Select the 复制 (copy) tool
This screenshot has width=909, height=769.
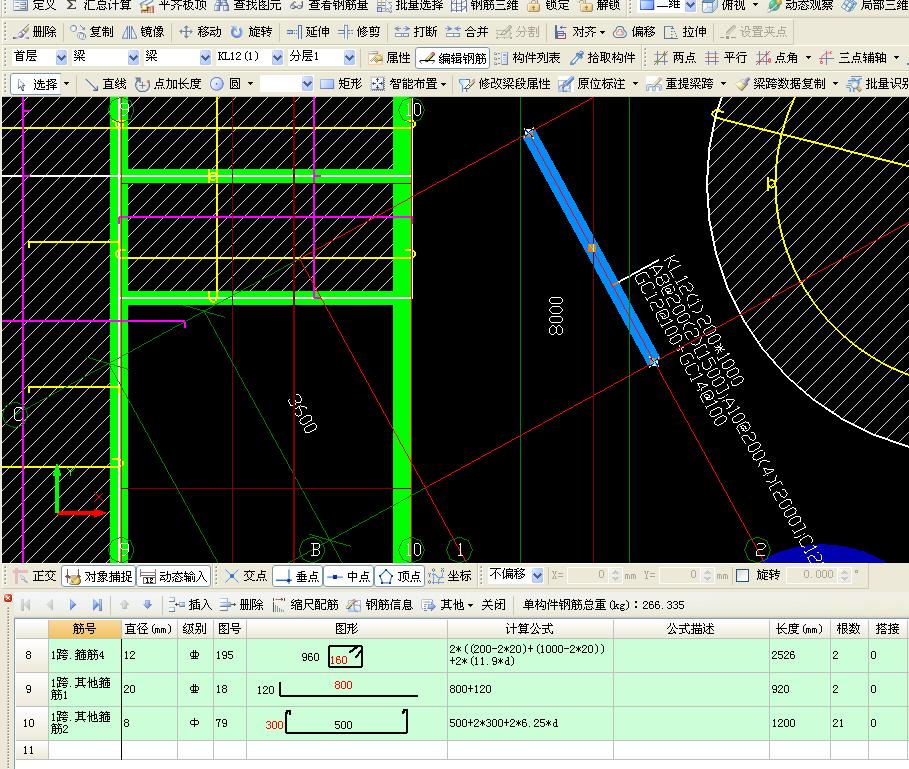point(92,32)
